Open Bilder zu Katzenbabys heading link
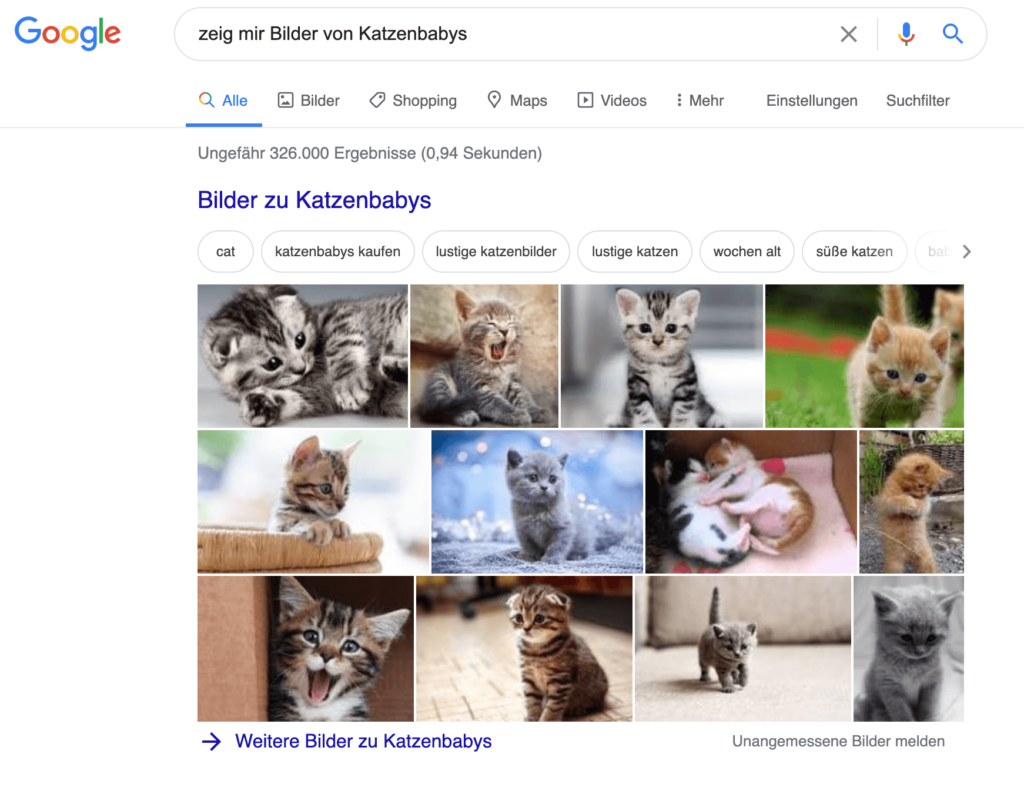 pos(313,200)
